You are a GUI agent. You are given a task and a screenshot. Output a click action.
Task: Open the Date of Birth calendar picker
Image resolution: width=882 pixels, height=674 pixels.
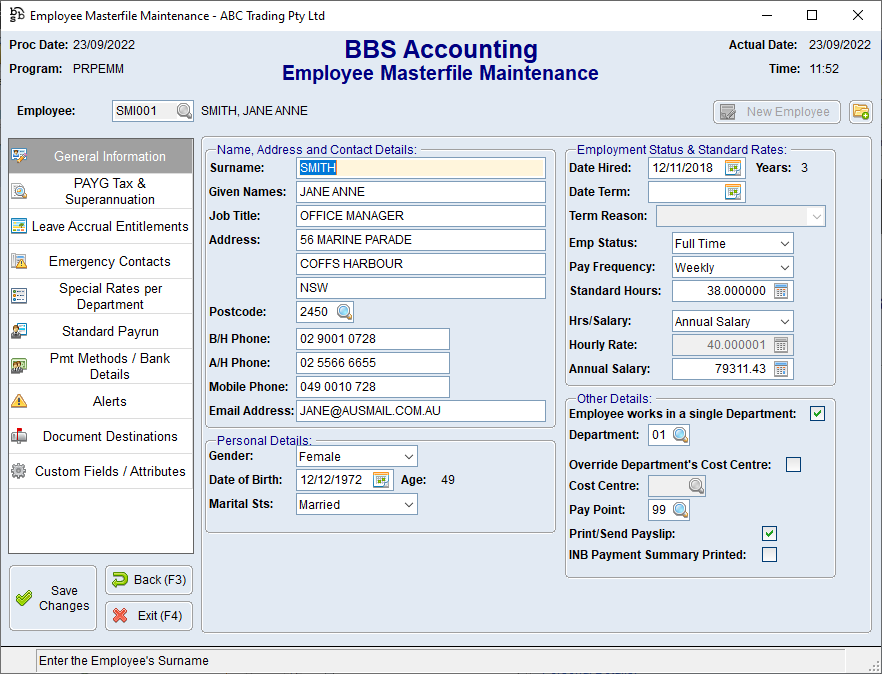[382, 480]
